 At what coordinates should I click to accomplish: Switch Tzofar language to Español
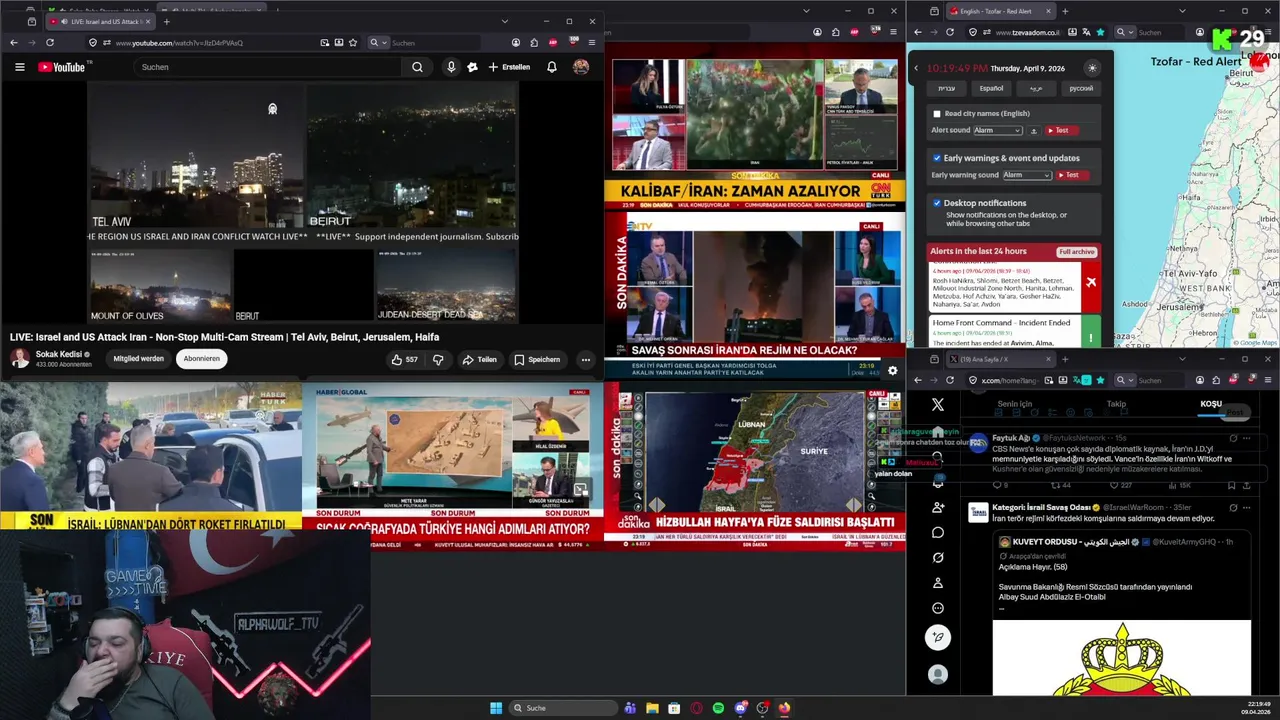point(991,88)
